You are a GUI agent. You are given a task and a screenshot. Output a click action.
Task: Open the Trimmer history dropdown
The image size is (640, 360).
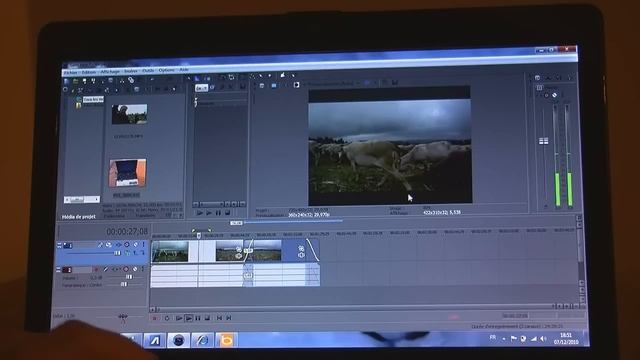click(x=201, y=88)
